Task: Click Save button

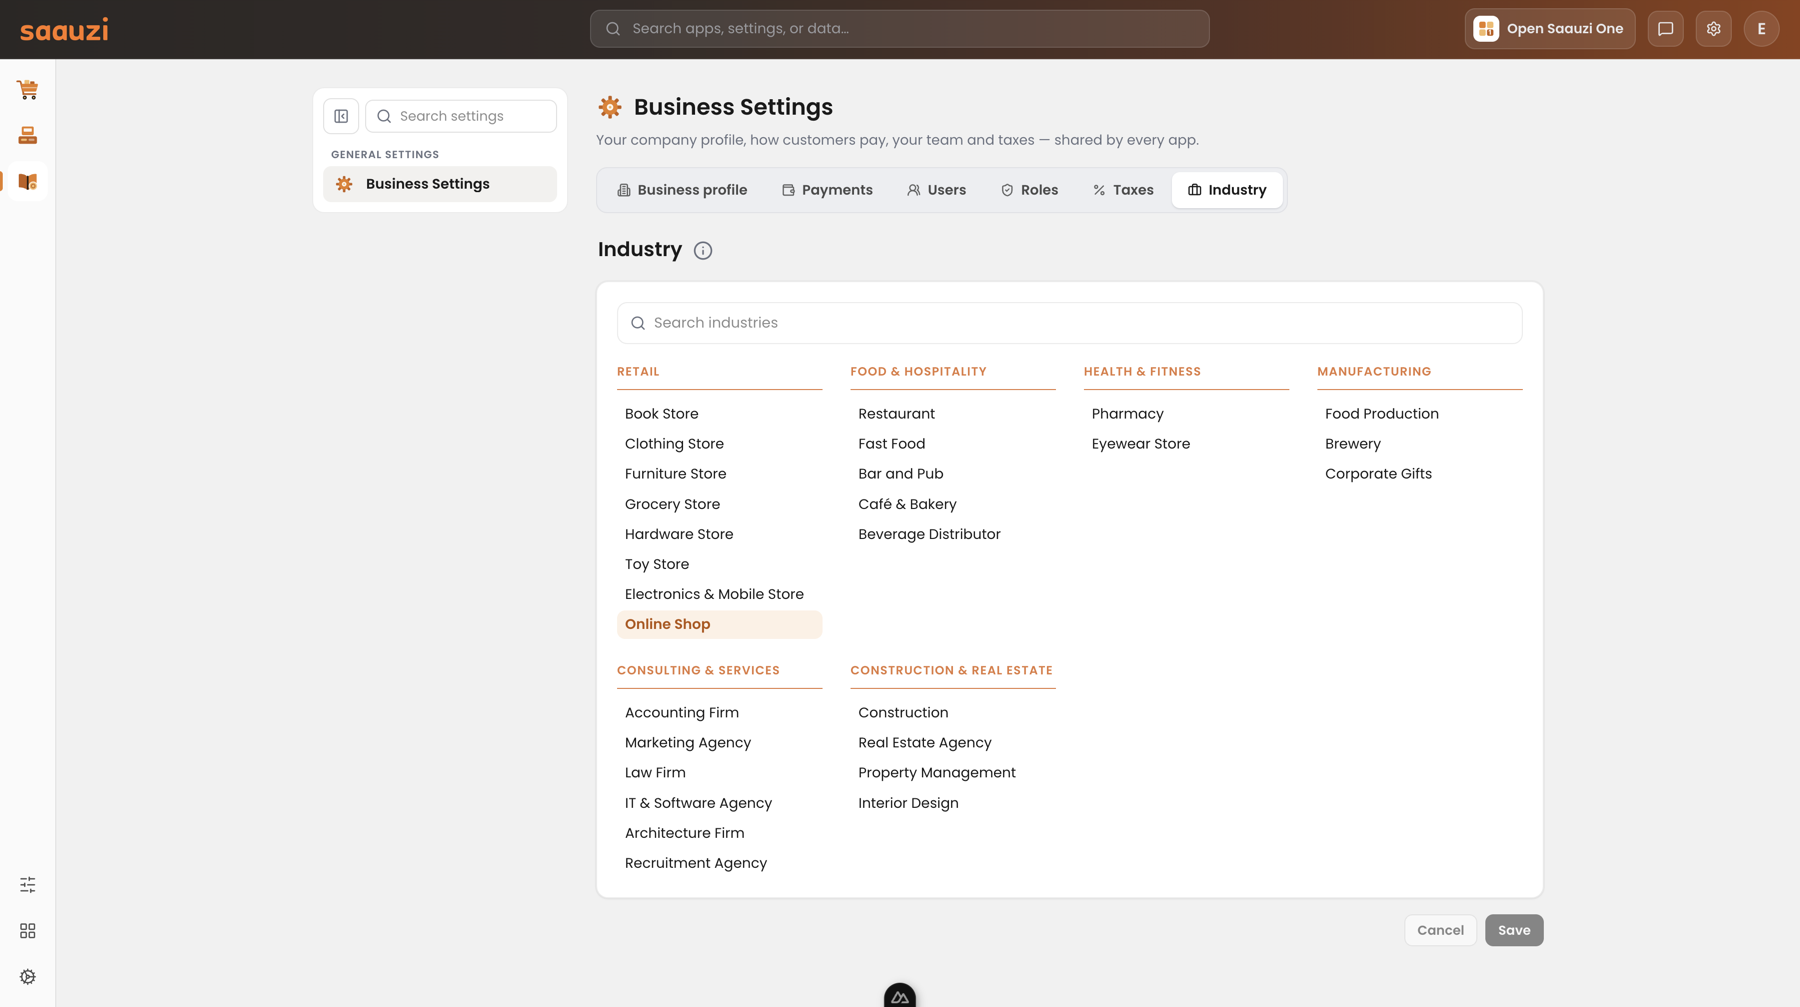Action: tap(1514, 930)
